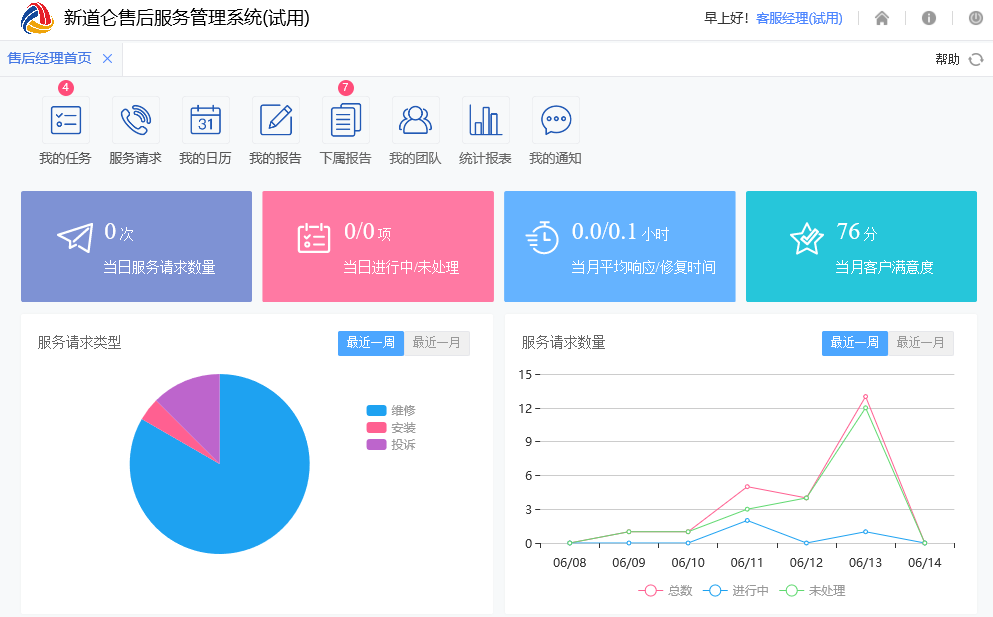993x617 pixels.
Task: Click the refresh icon beside 帮助
Action: point(976,59)
